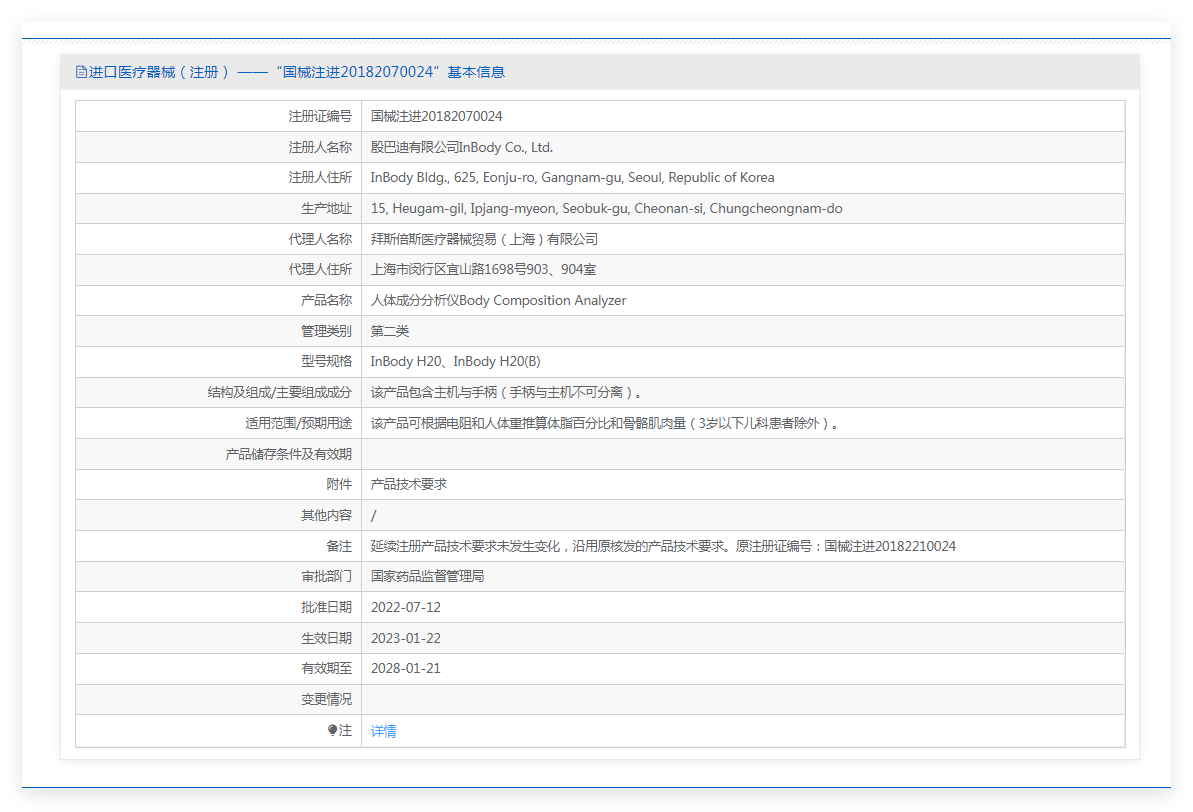Screen dimensions: 1193x812
Task: Click the bullet icon beside 注 label
Action: click(x=332, y=731)
